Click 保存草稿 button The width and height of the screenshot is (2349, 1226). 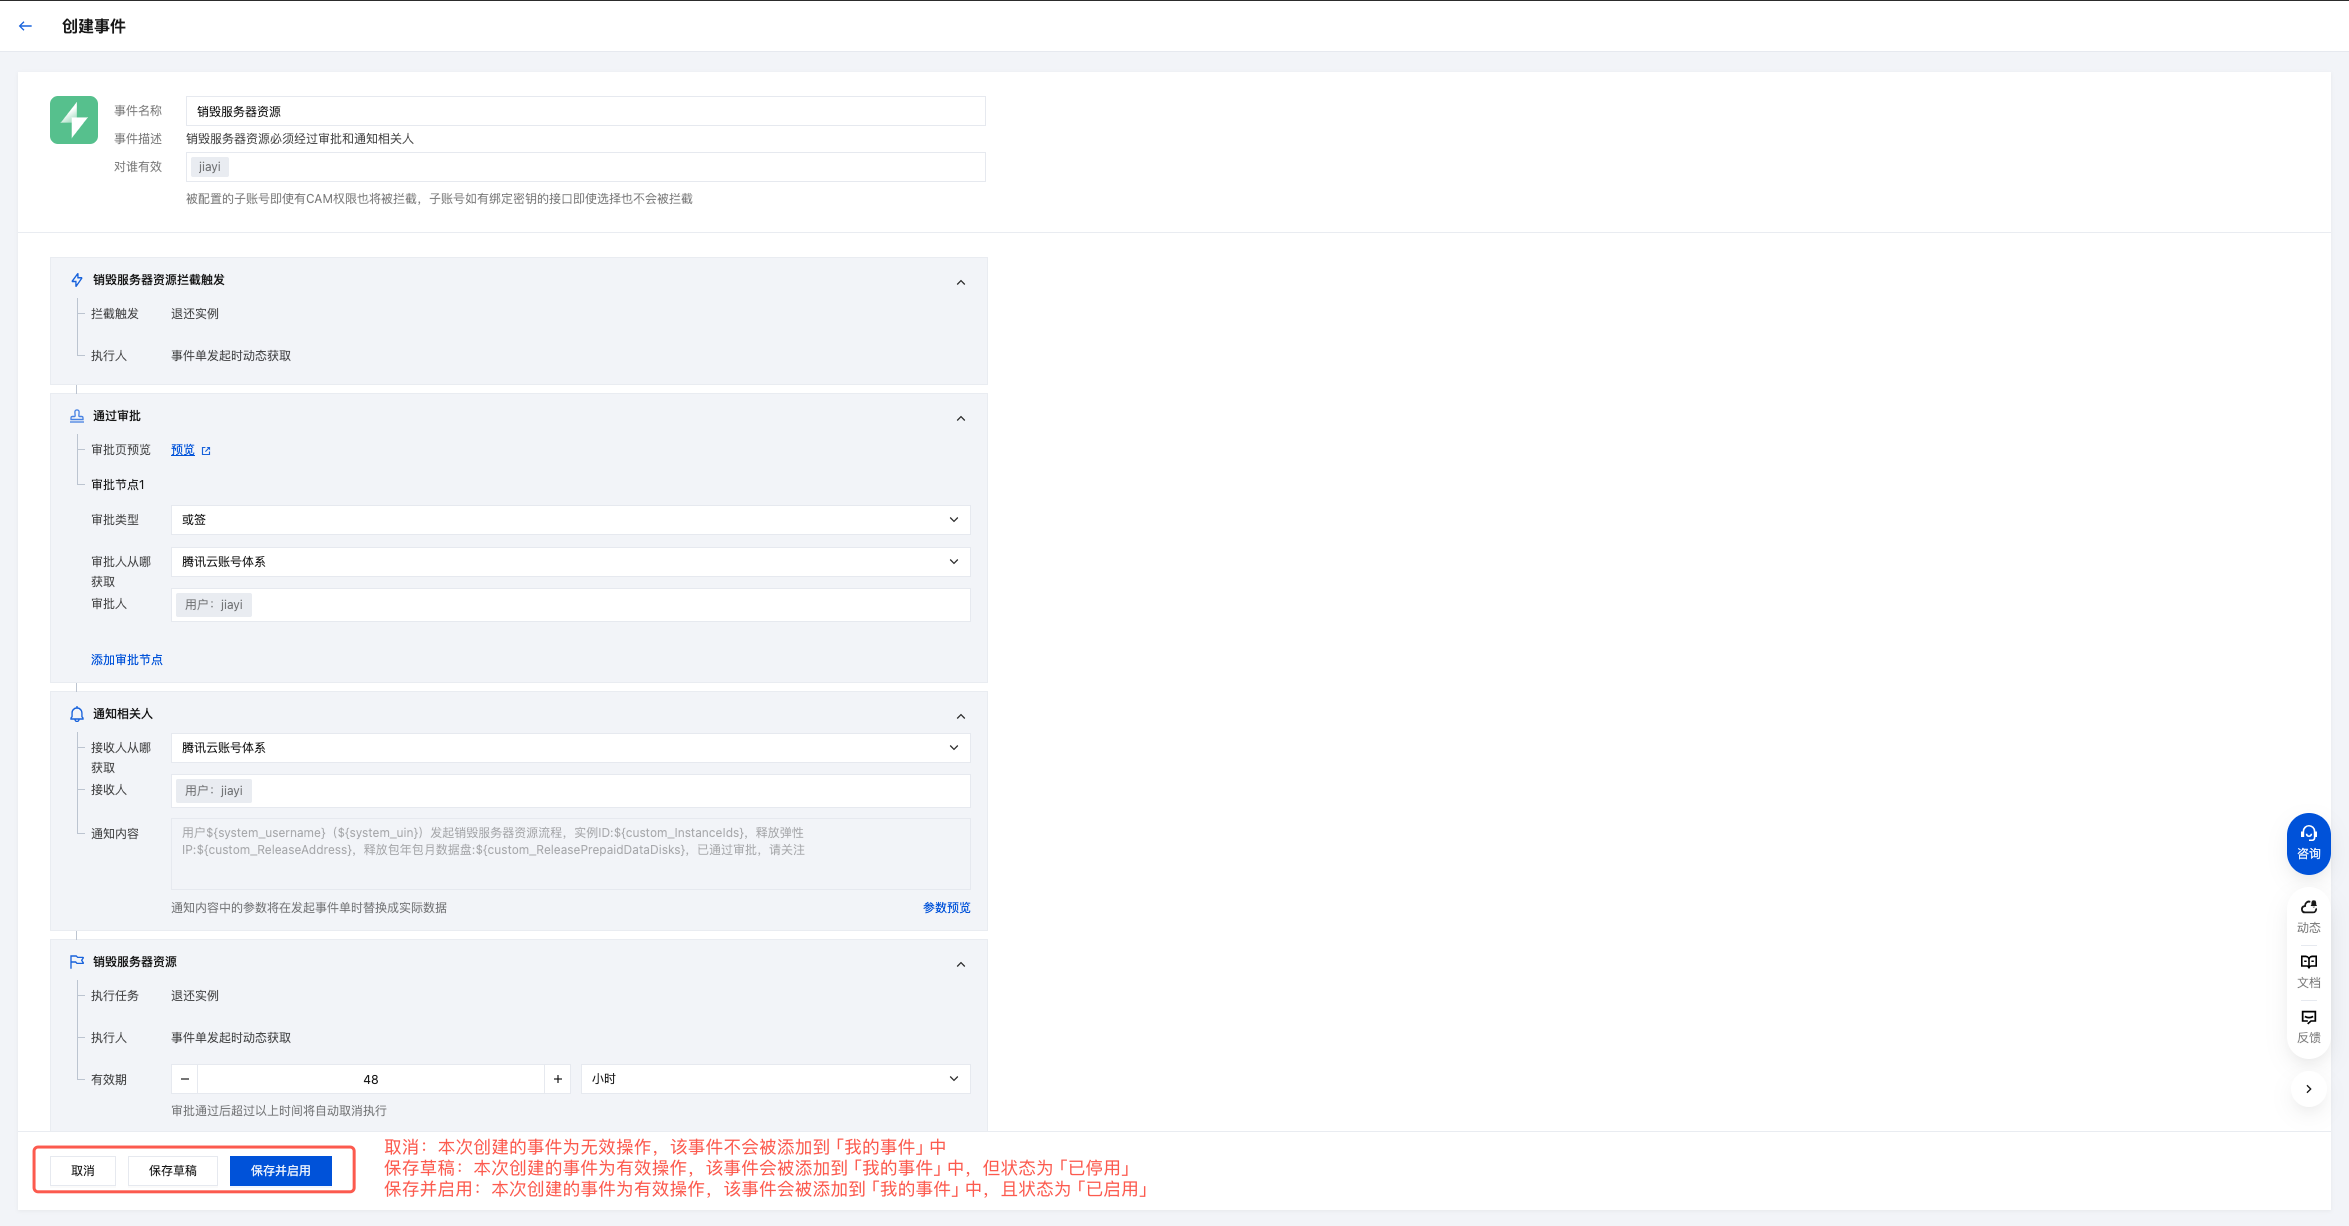click(x=173, y=1170)
